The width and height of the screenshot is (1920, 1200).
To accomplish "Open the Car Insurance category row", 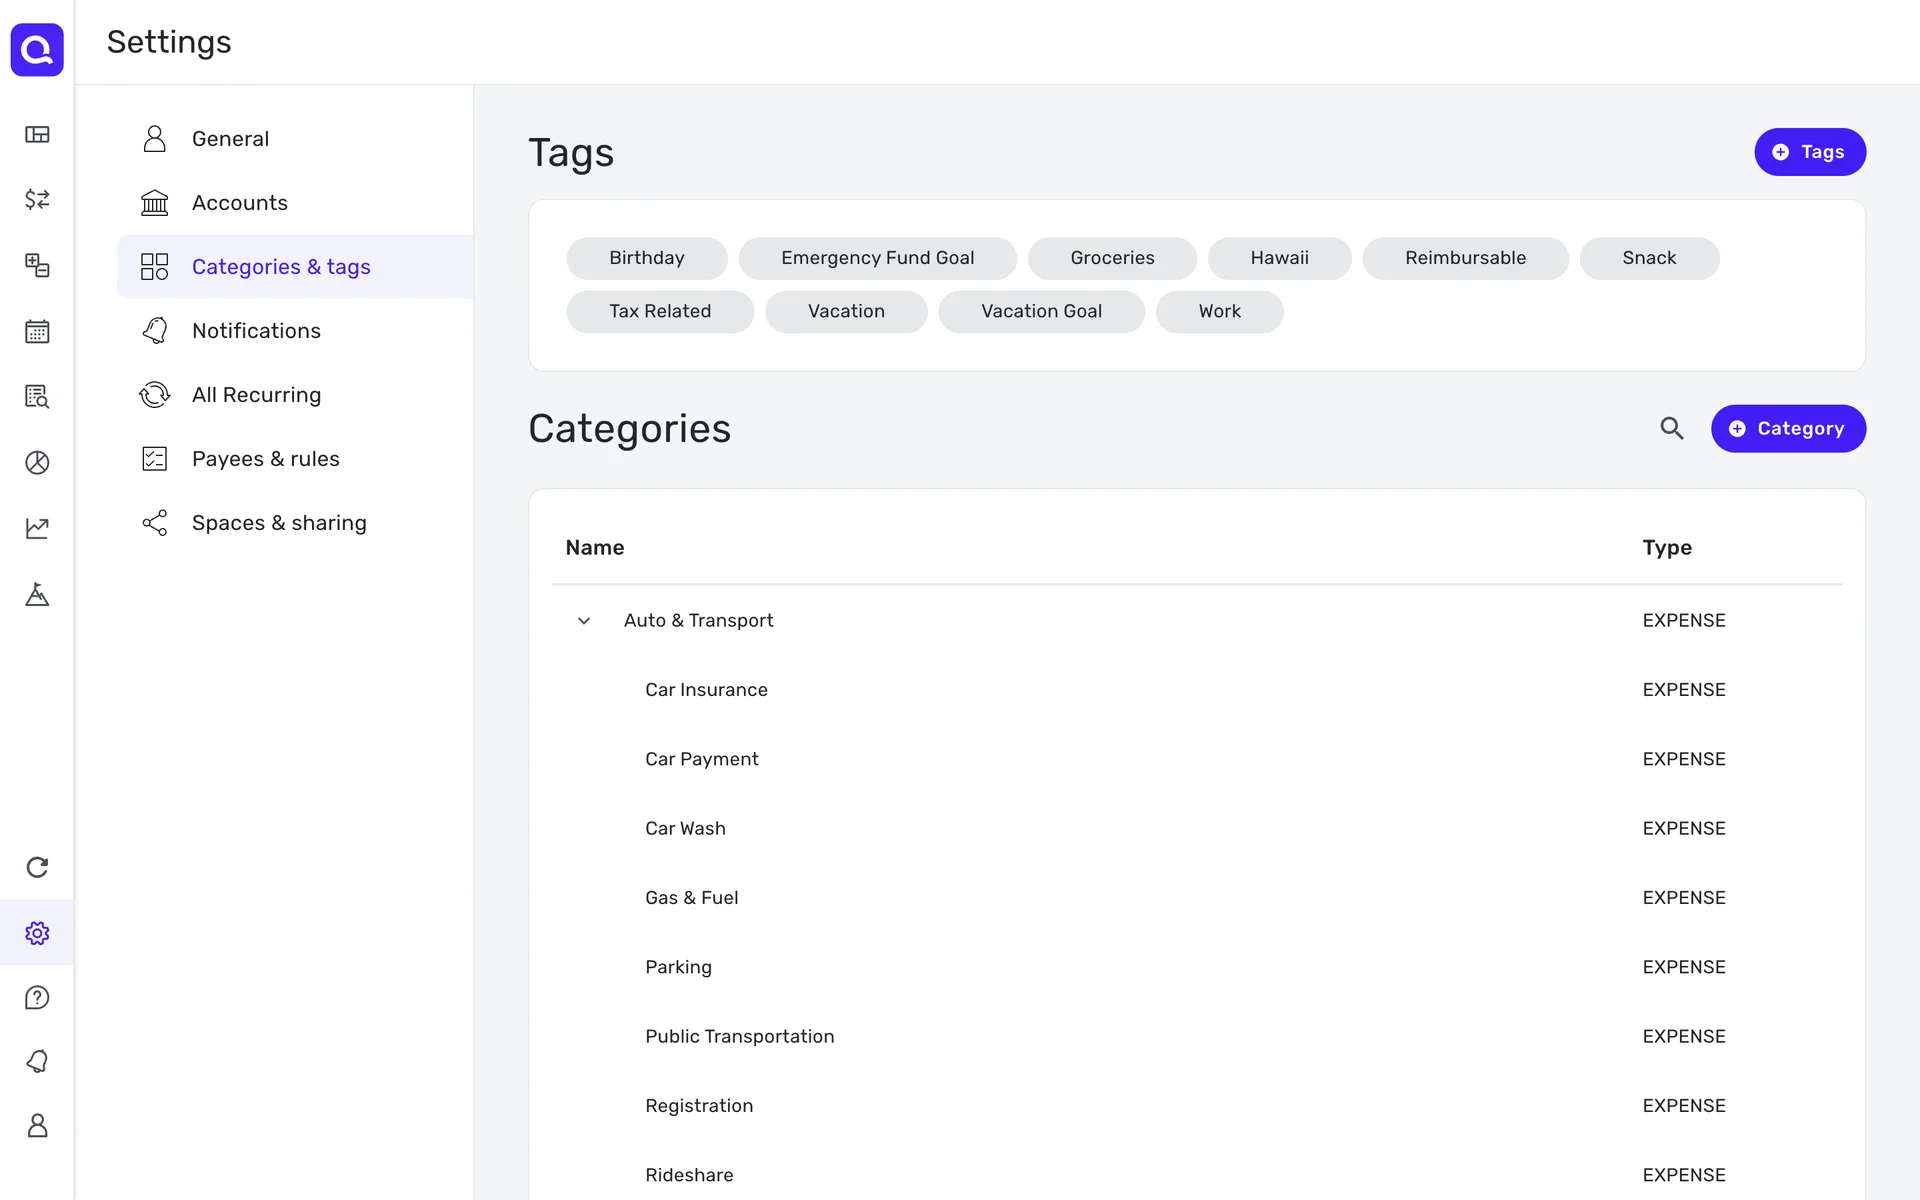I will 706,690.
